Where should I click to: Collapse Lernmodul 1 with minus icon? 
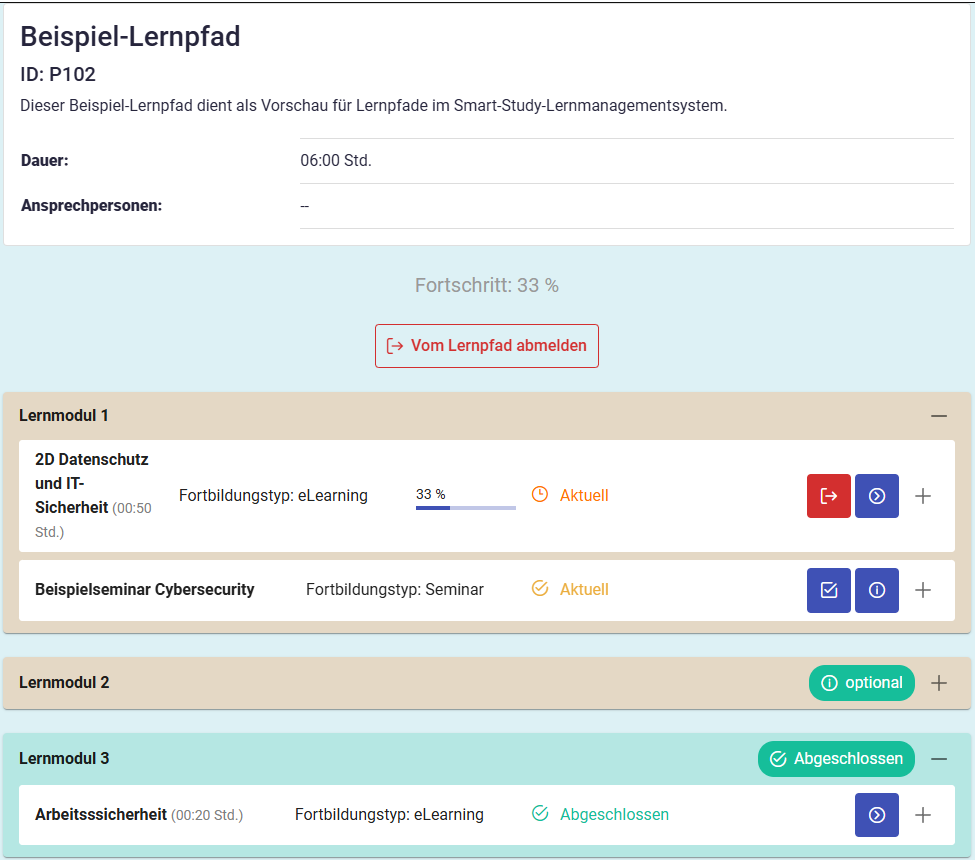coord(938,415)
